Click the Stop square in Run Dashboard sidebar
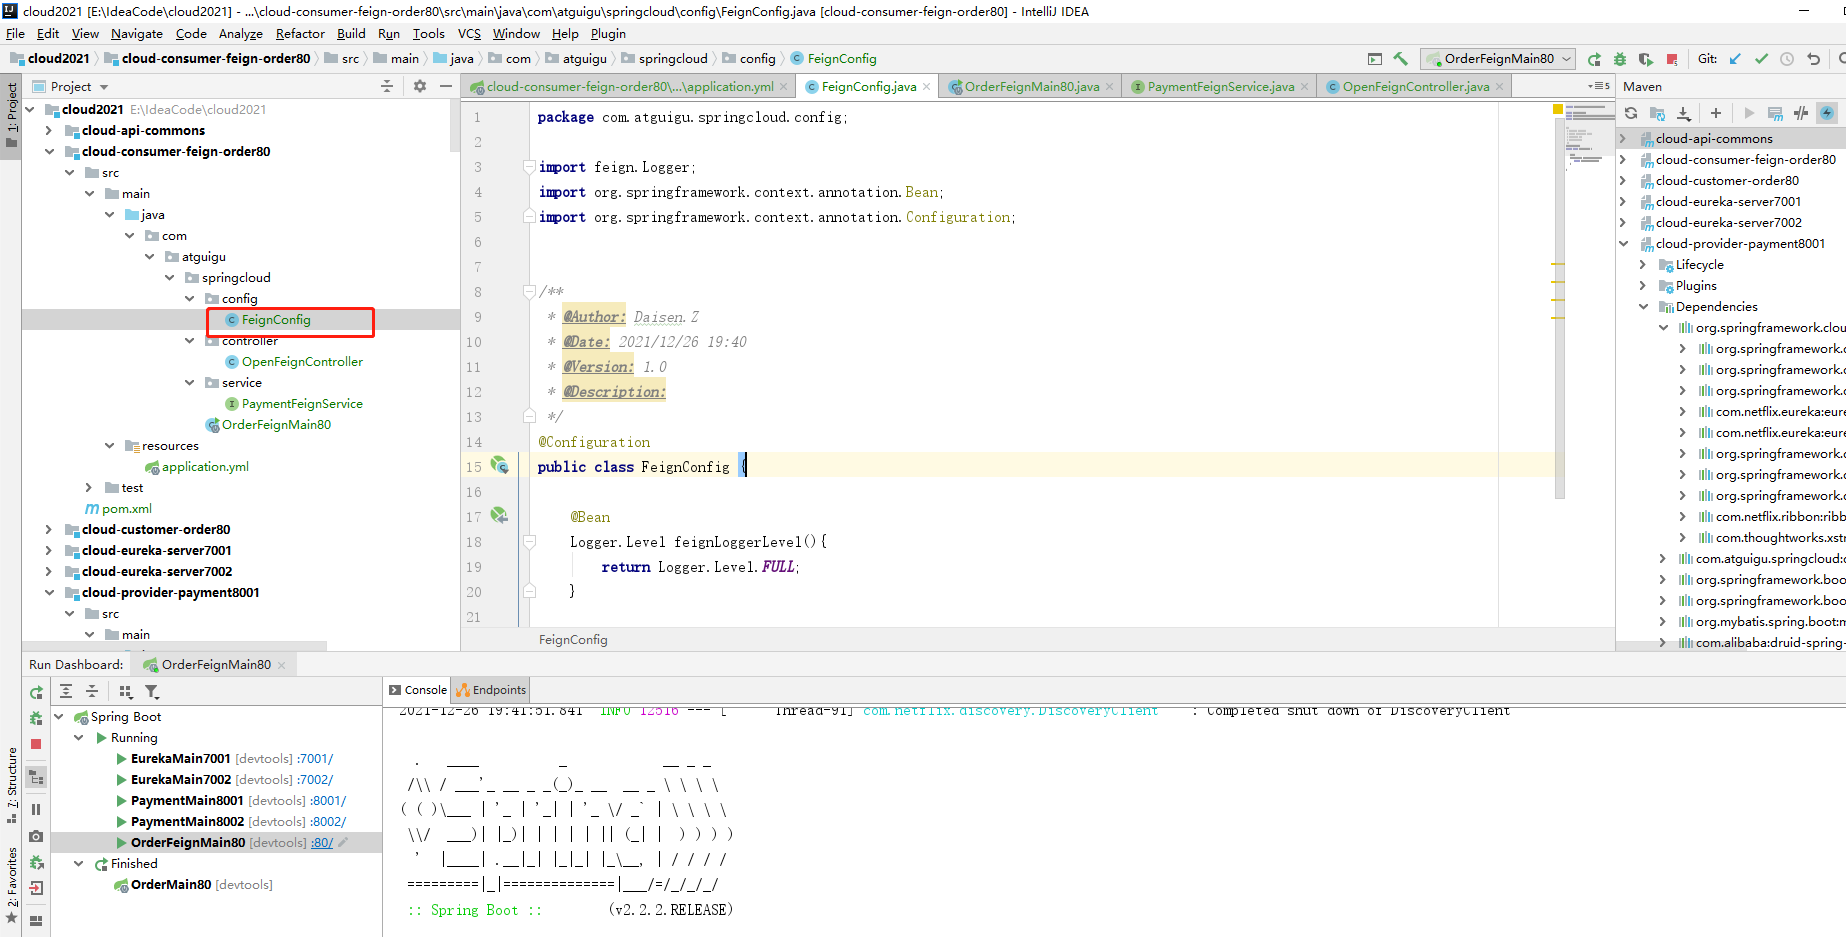This screenshot has width=1846, height=937. [36, 744]
